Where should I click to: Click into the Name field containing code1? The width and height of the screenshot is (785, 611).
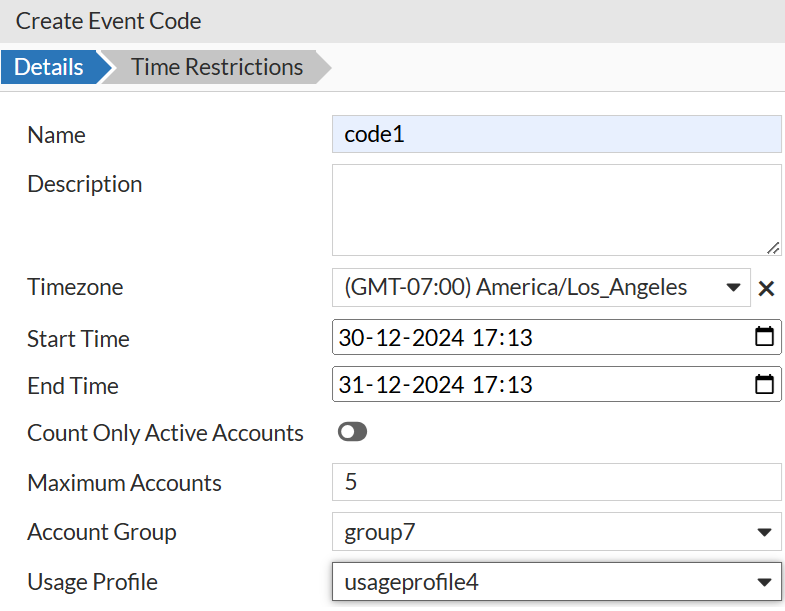[x=557, y=134]
